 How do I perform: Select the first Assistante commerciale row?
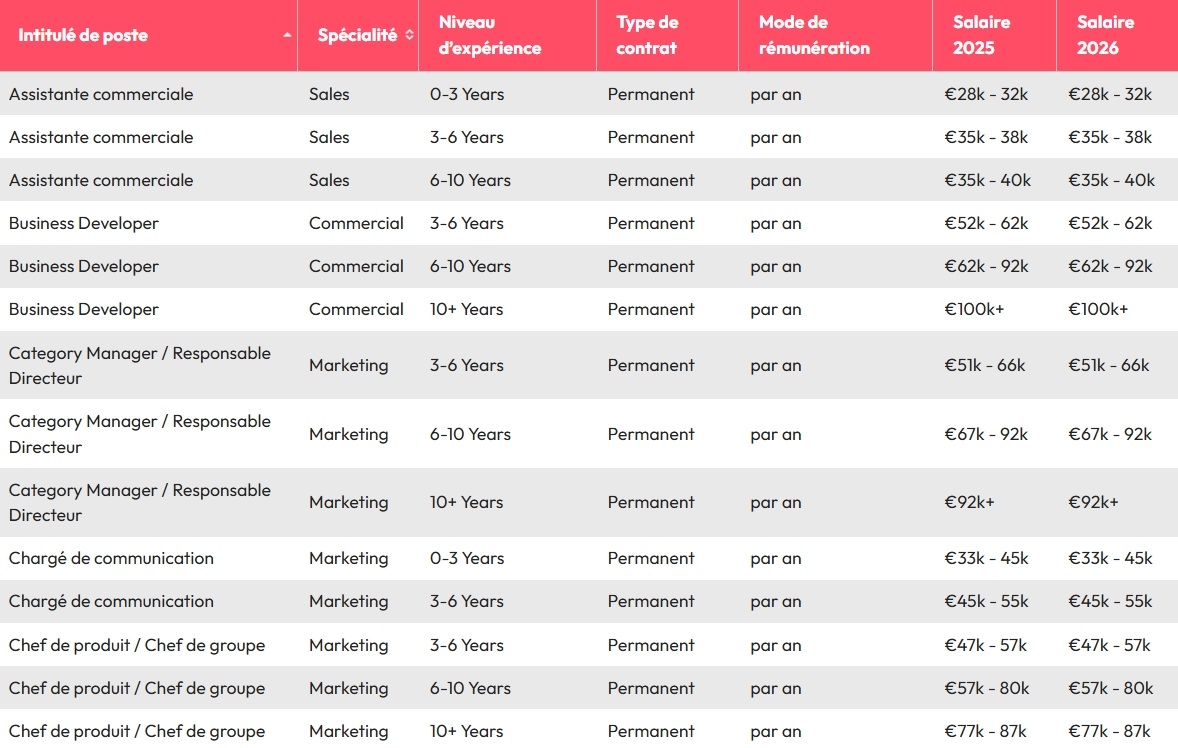(x=100, y=94)
